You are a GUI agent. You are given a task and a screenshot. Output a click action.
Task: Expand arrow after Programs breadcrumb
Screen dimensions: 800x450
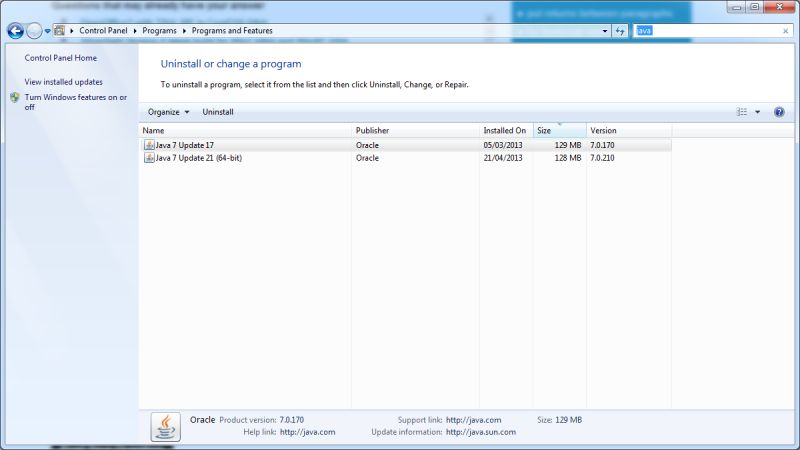coord(184,31)
